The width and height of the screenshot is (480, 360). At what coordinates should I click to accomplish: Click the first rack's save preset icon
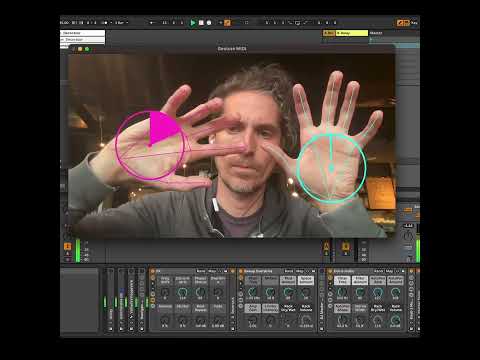tap(226, 271)
